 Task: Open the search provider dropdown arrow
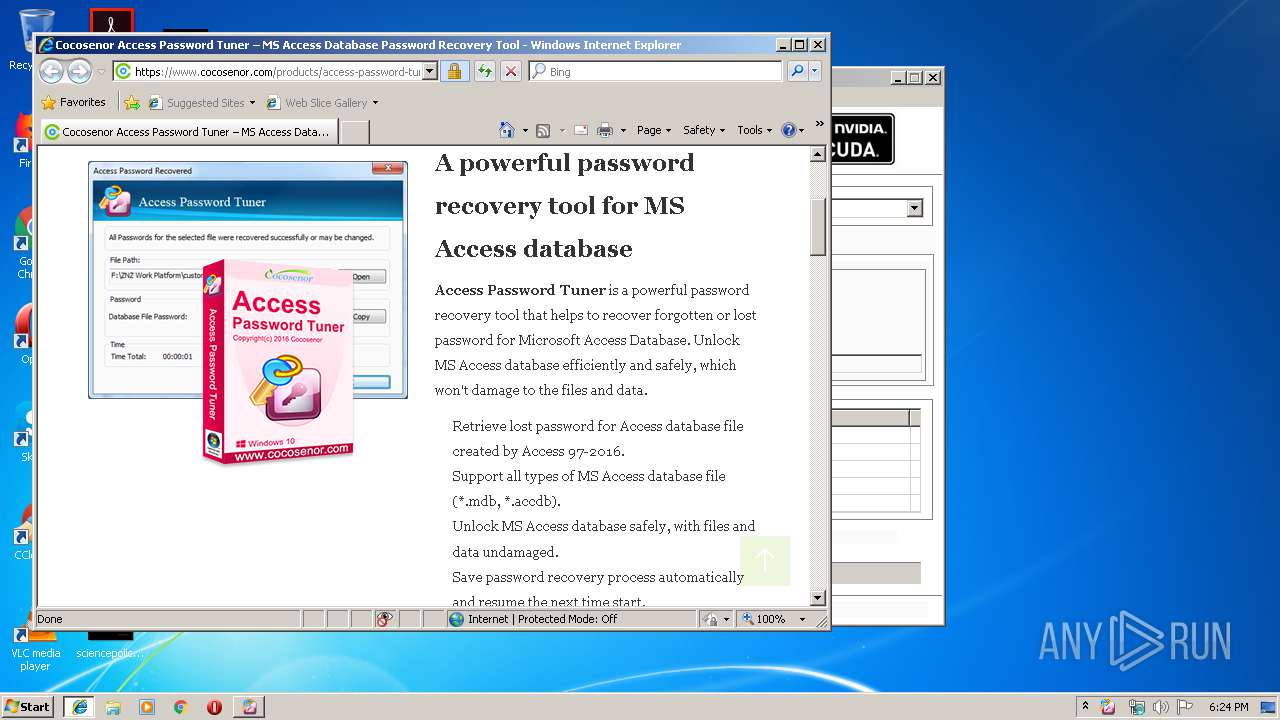pos(815,71)
